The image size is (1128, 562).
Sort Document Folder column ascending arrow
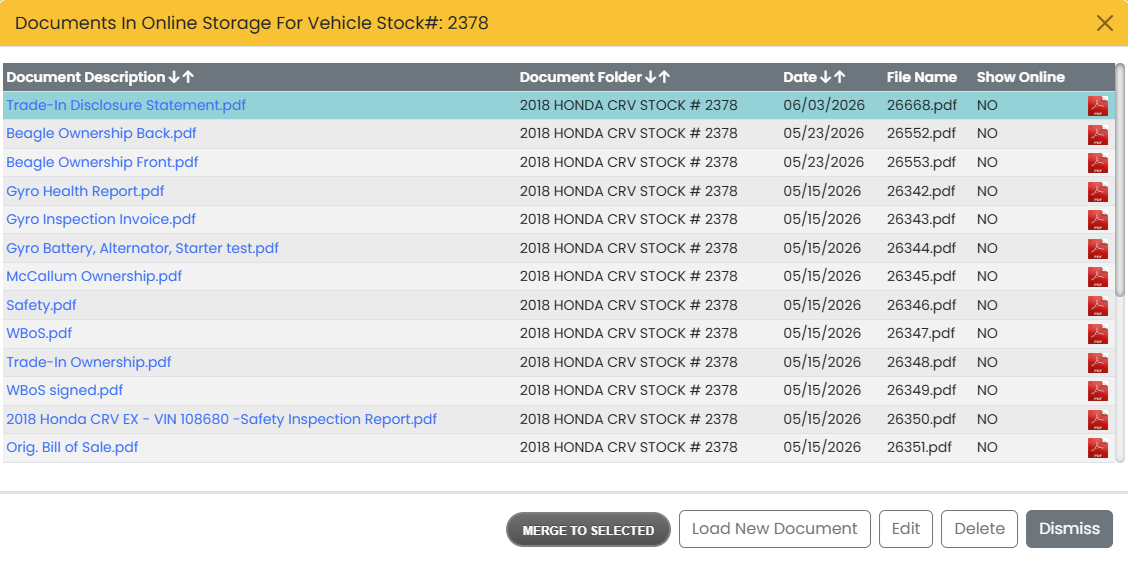665,77
